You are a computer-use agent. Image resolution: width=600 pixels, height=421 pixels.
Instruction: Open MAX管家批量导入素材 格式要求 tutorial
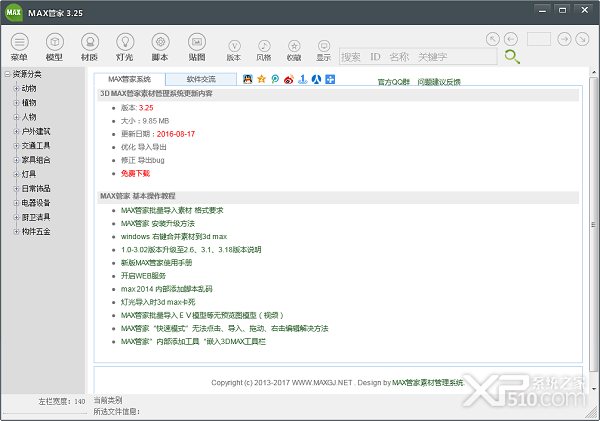coord(172,210)
